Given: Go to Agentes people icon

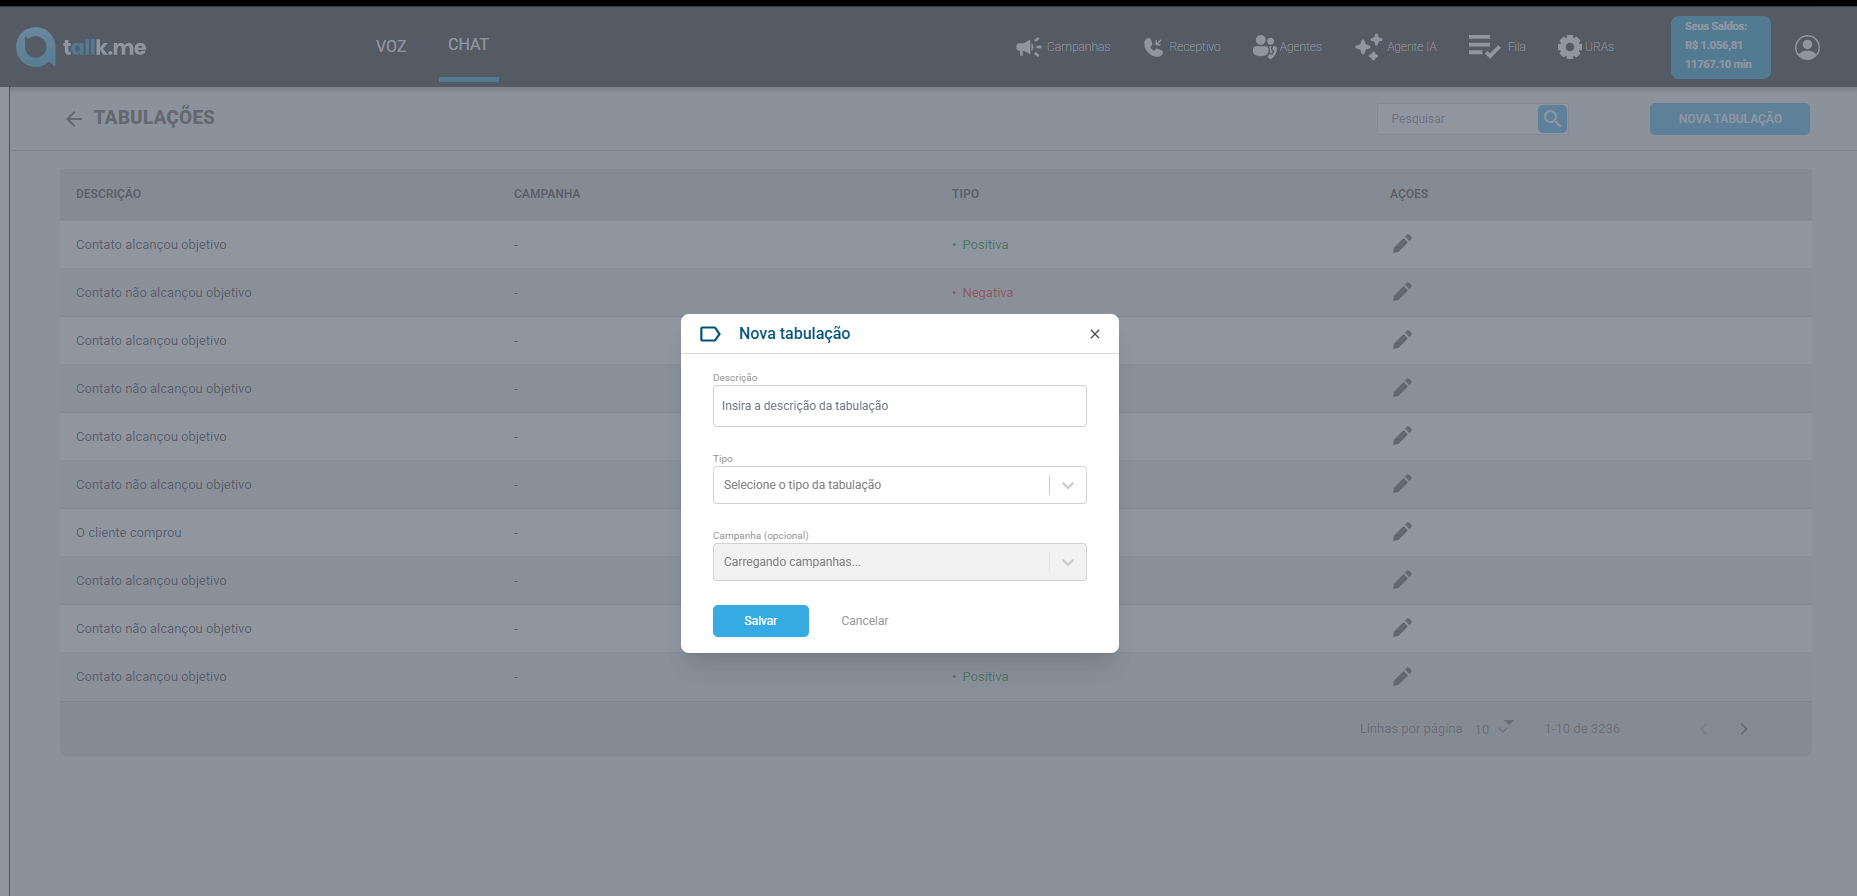Looking at the screenshot, I should (1264, 47).
